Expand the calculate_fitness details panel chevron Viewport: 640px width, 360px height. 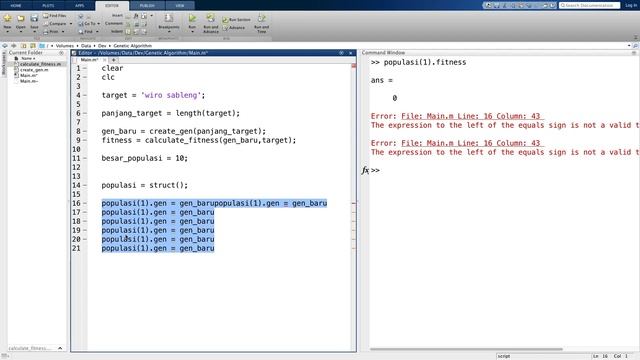(60, 348)
